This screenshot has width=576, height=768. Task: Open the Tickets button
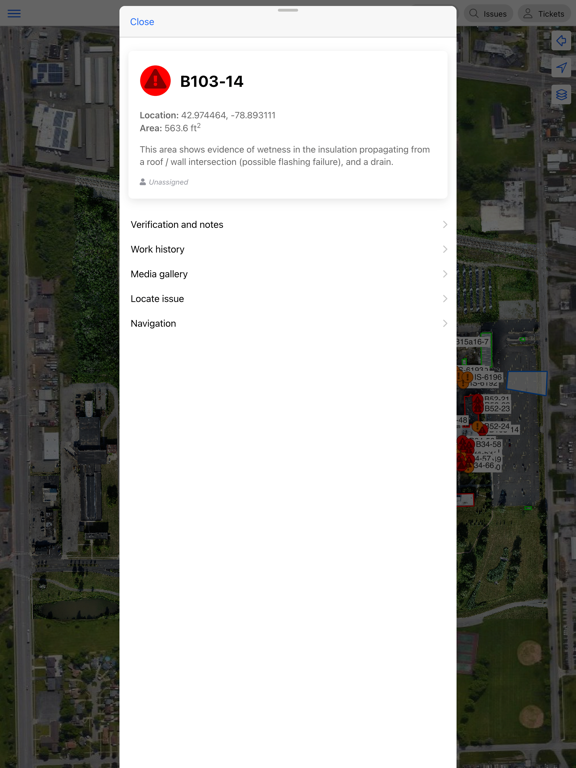pyautogui.click(x=544, y=14)
